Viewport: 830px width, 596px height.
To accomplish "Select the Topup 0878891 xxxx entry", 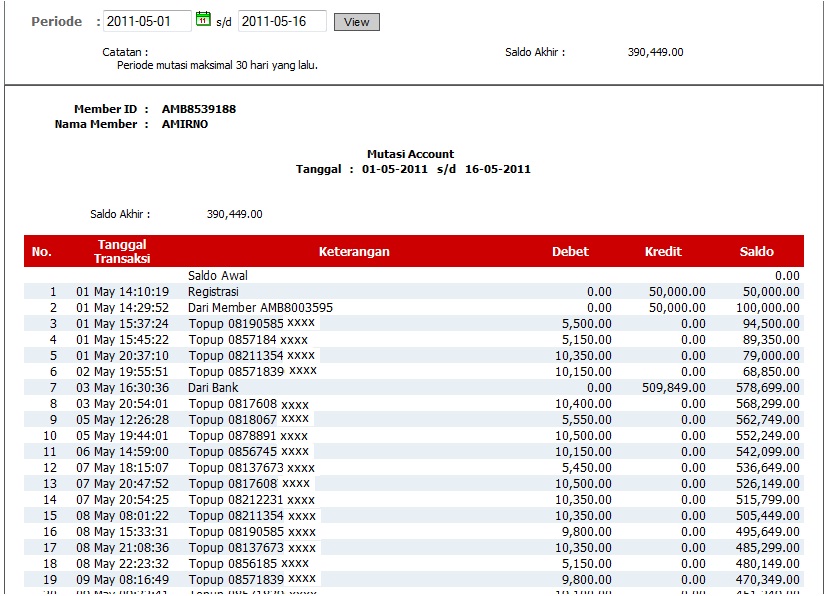I will click(248, 436).
